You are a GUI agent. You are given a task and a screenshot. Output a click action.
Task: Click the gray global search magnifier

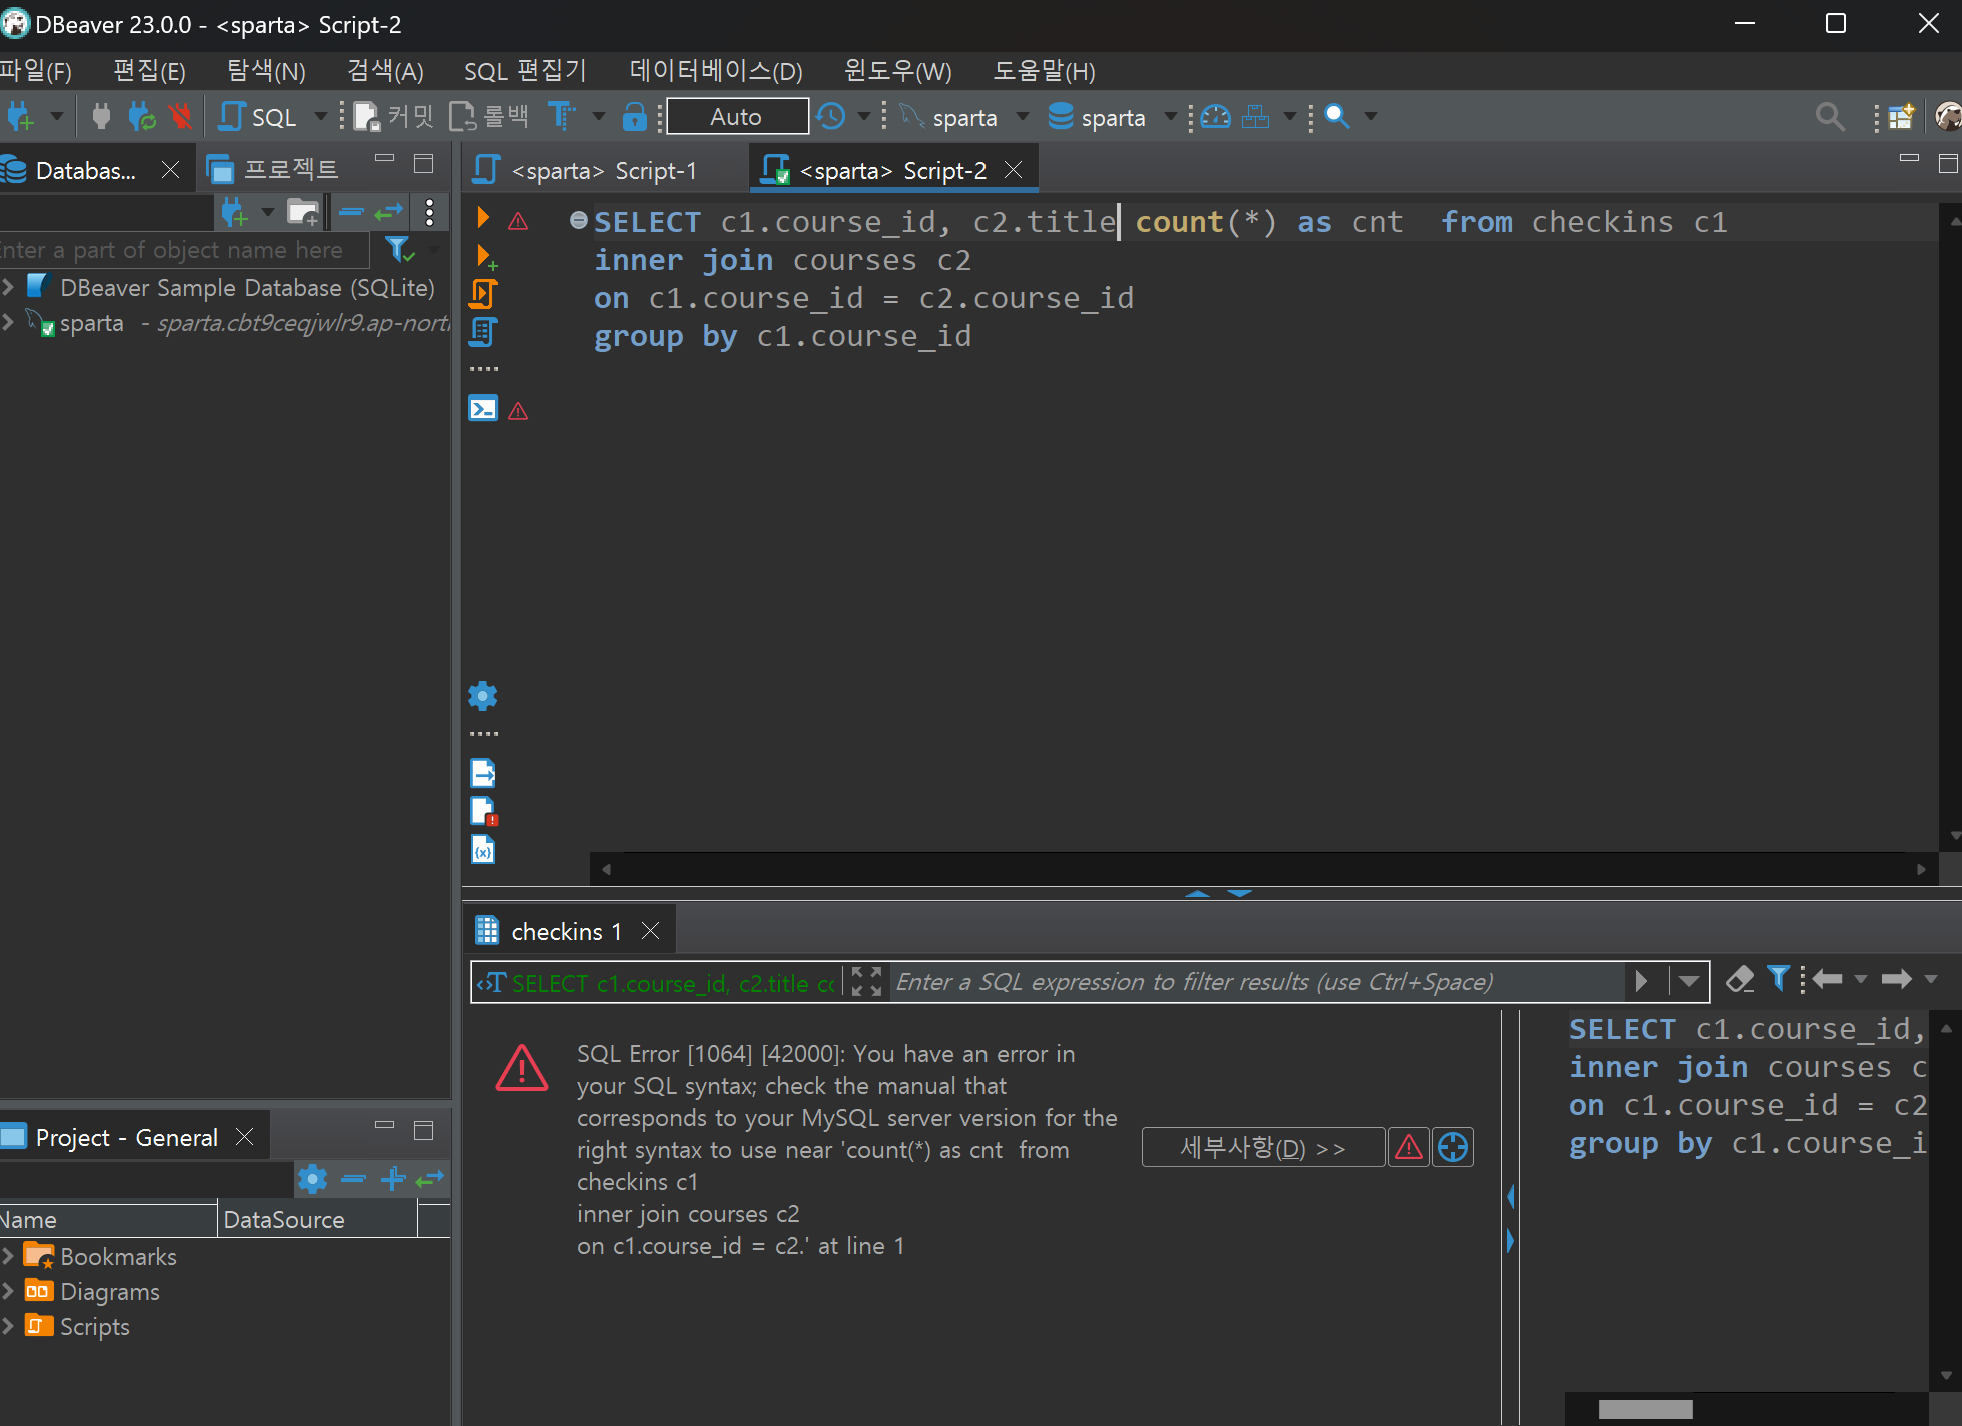point(1830,117)
